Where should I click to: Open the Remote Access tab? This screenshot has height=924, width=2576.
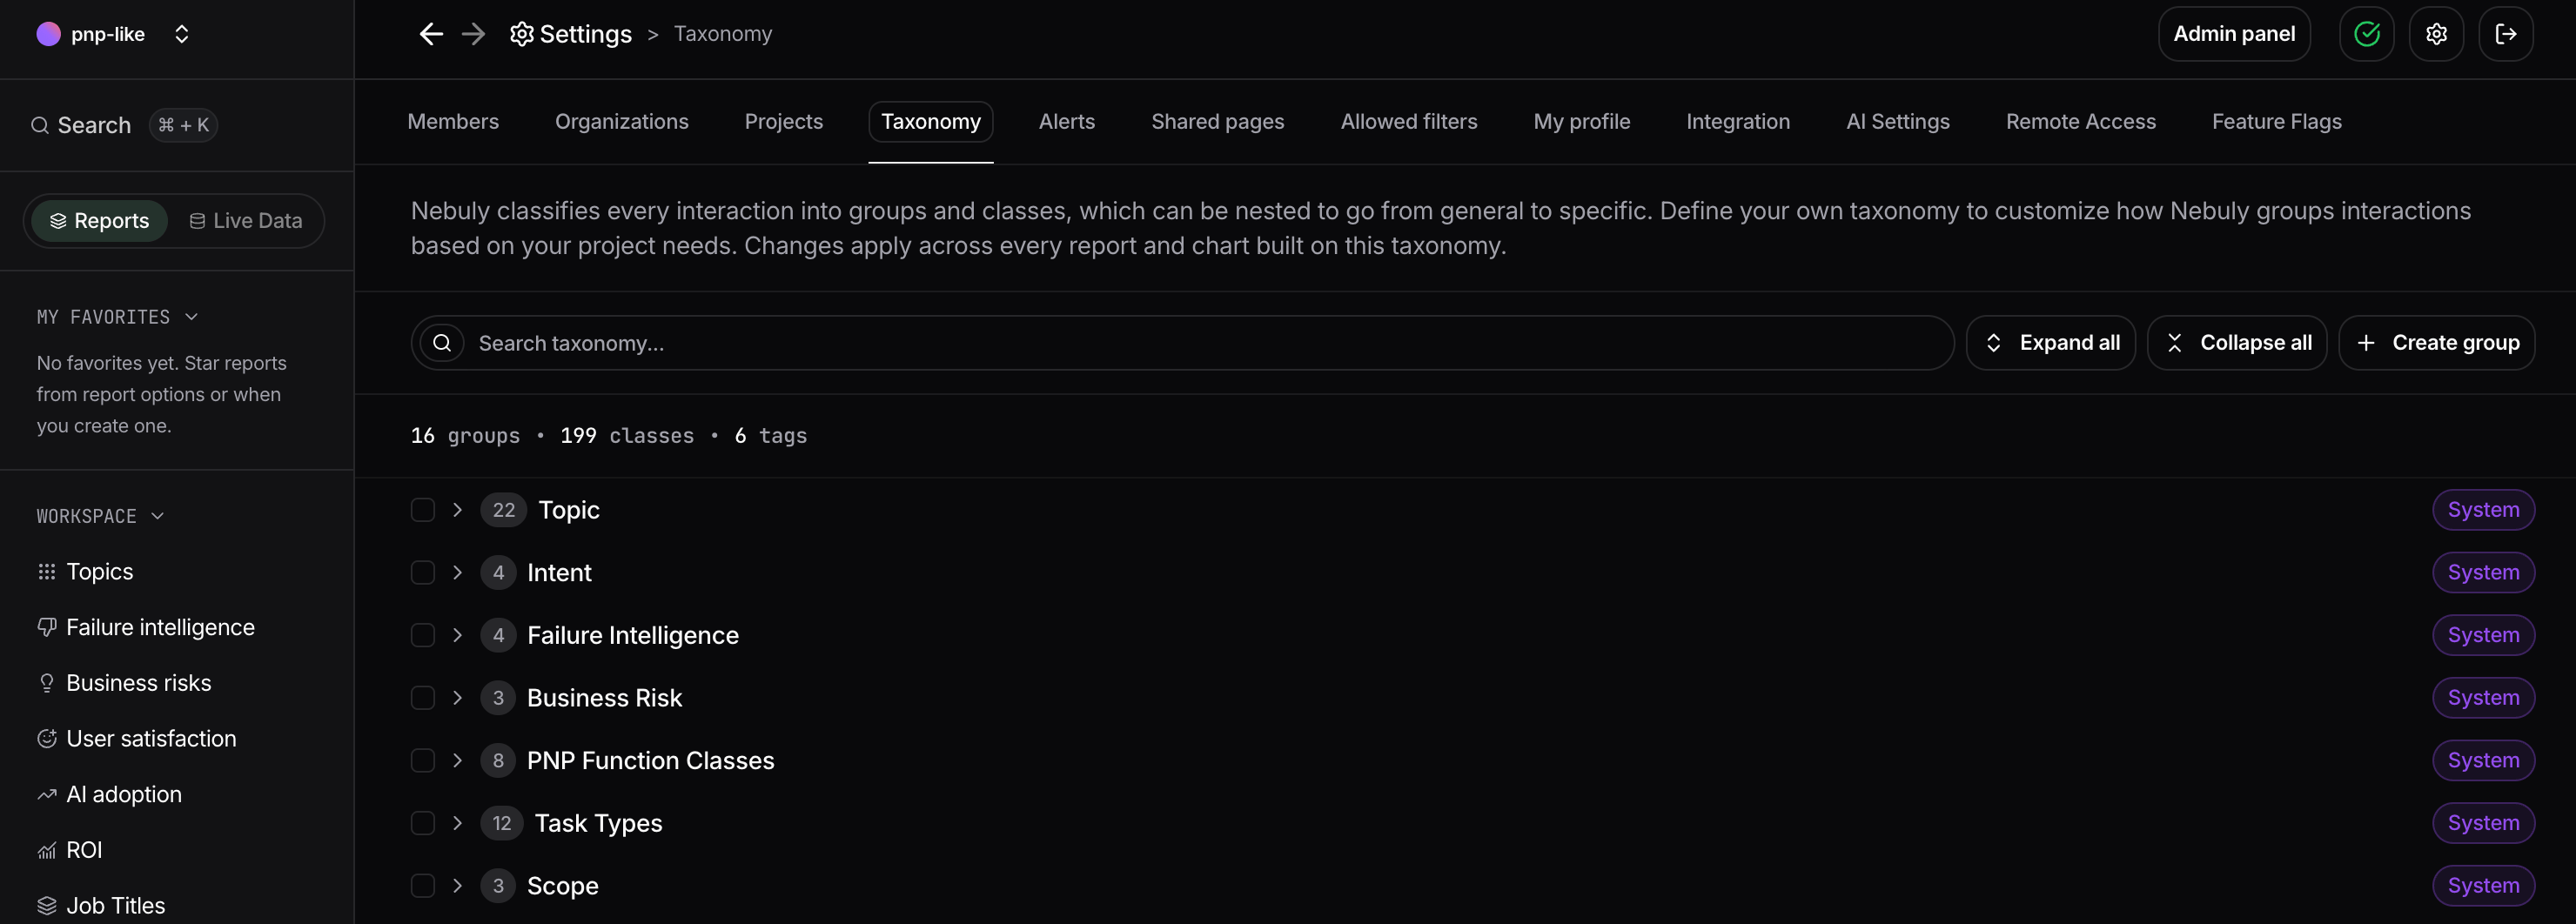point(2081,122)
